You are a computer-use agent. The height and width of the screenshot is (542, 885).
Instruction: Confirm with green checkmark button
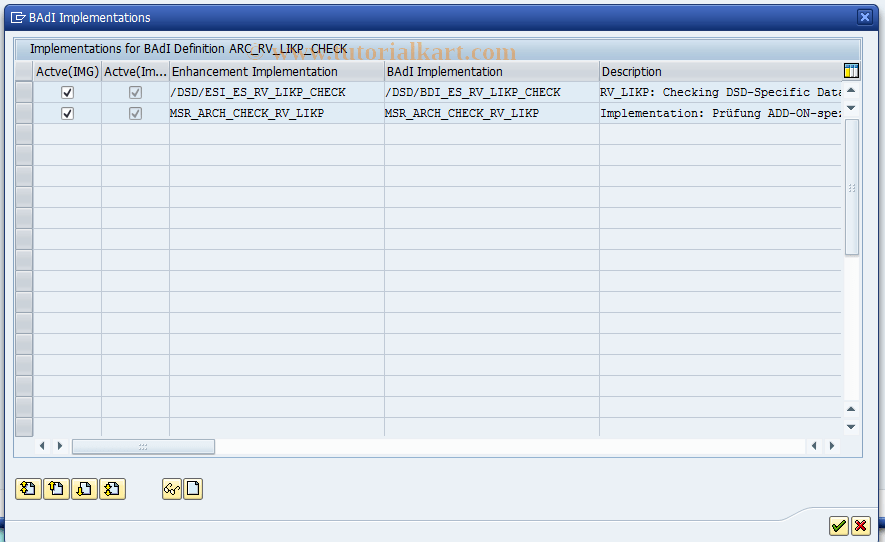pos(839,526)
